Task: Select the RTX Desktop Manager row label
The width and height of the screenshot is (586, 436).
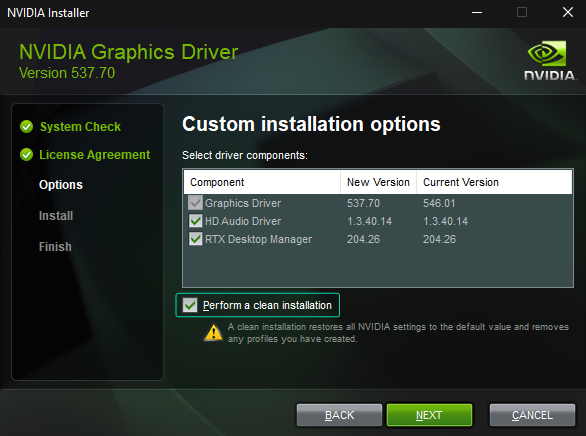Action: tap(258, 239)
